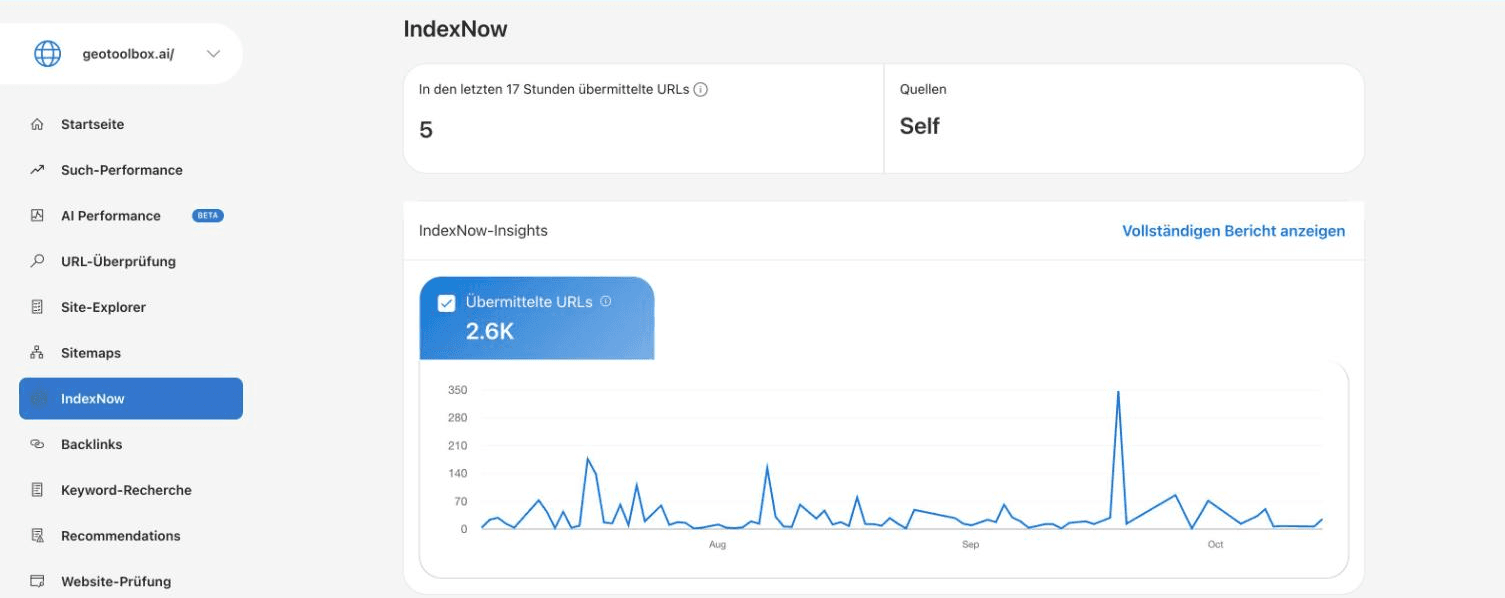Click info icon in the Übermittelte URLs card
This screenshot has width=1505, height=598.
point(605,301)
